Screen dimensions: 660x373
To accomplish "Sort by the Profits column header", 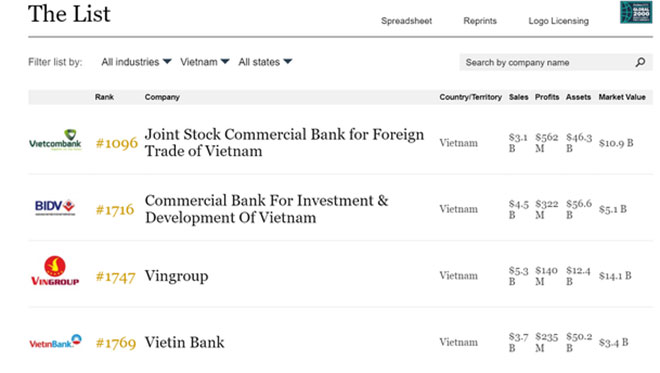I will tap(547, 97).
